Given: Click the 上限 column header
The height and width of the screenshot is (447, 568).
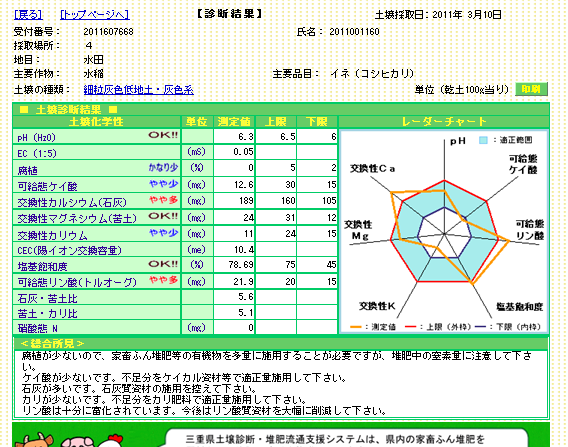Looking at the screenshot, I should pyautogui.click(x=276, y=122).
